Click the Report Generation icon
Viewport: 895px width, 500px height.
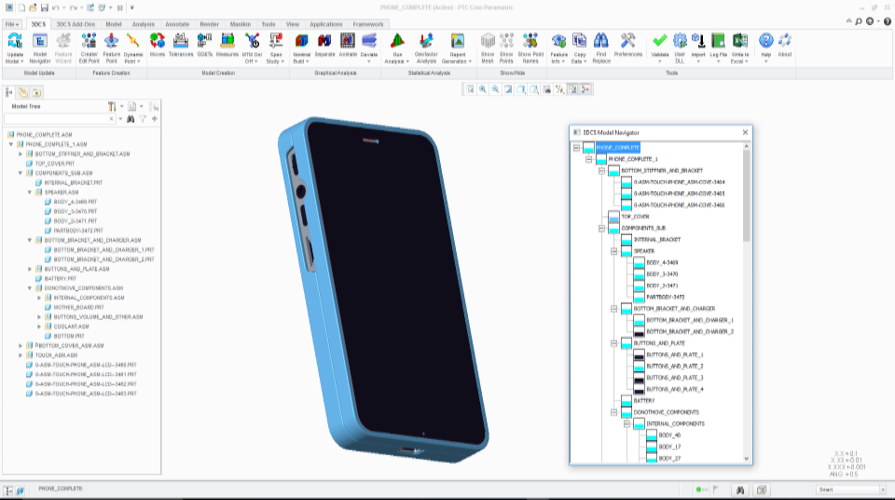click(x=457, y=41)
